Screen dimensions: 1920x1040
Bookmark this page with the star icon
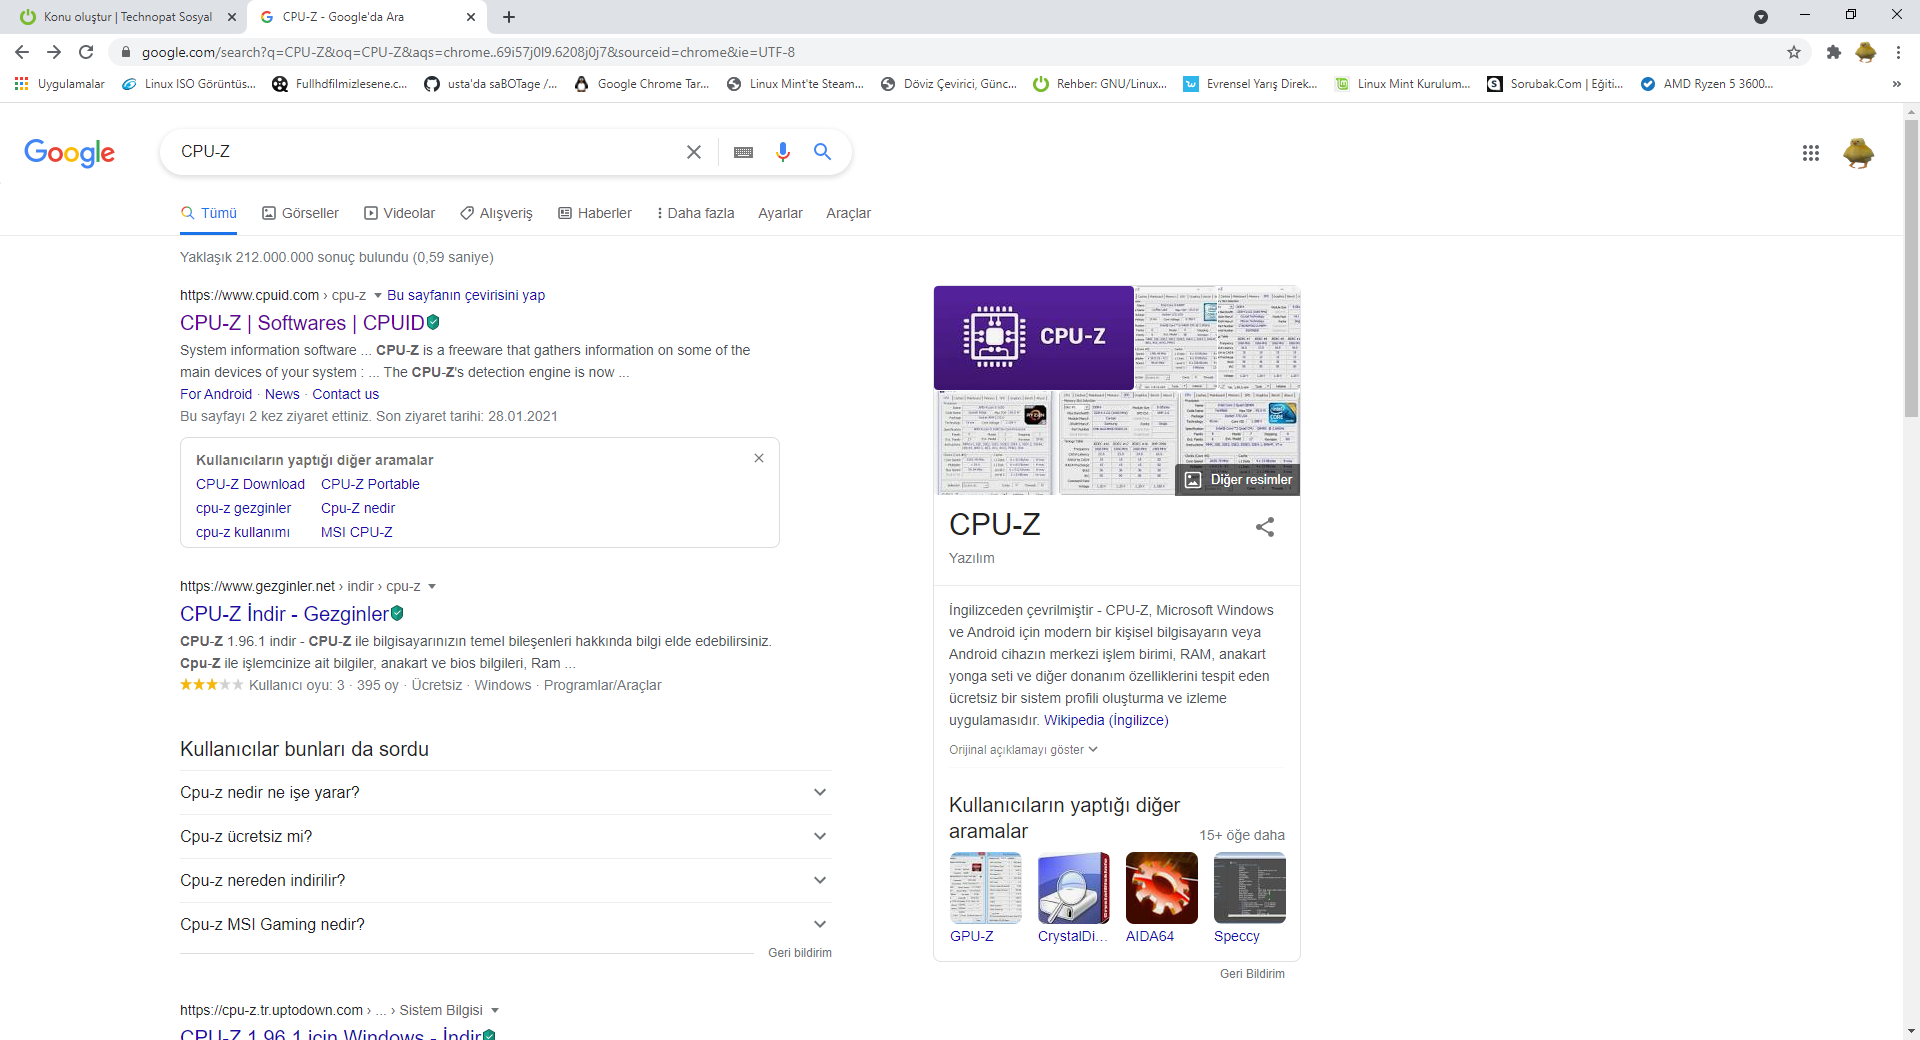pyautogui.click(x=1794, y=52)
